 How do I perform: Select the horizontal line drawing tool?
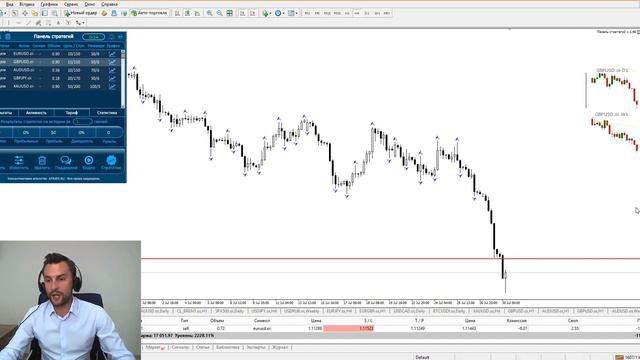[x=18, y=23]
